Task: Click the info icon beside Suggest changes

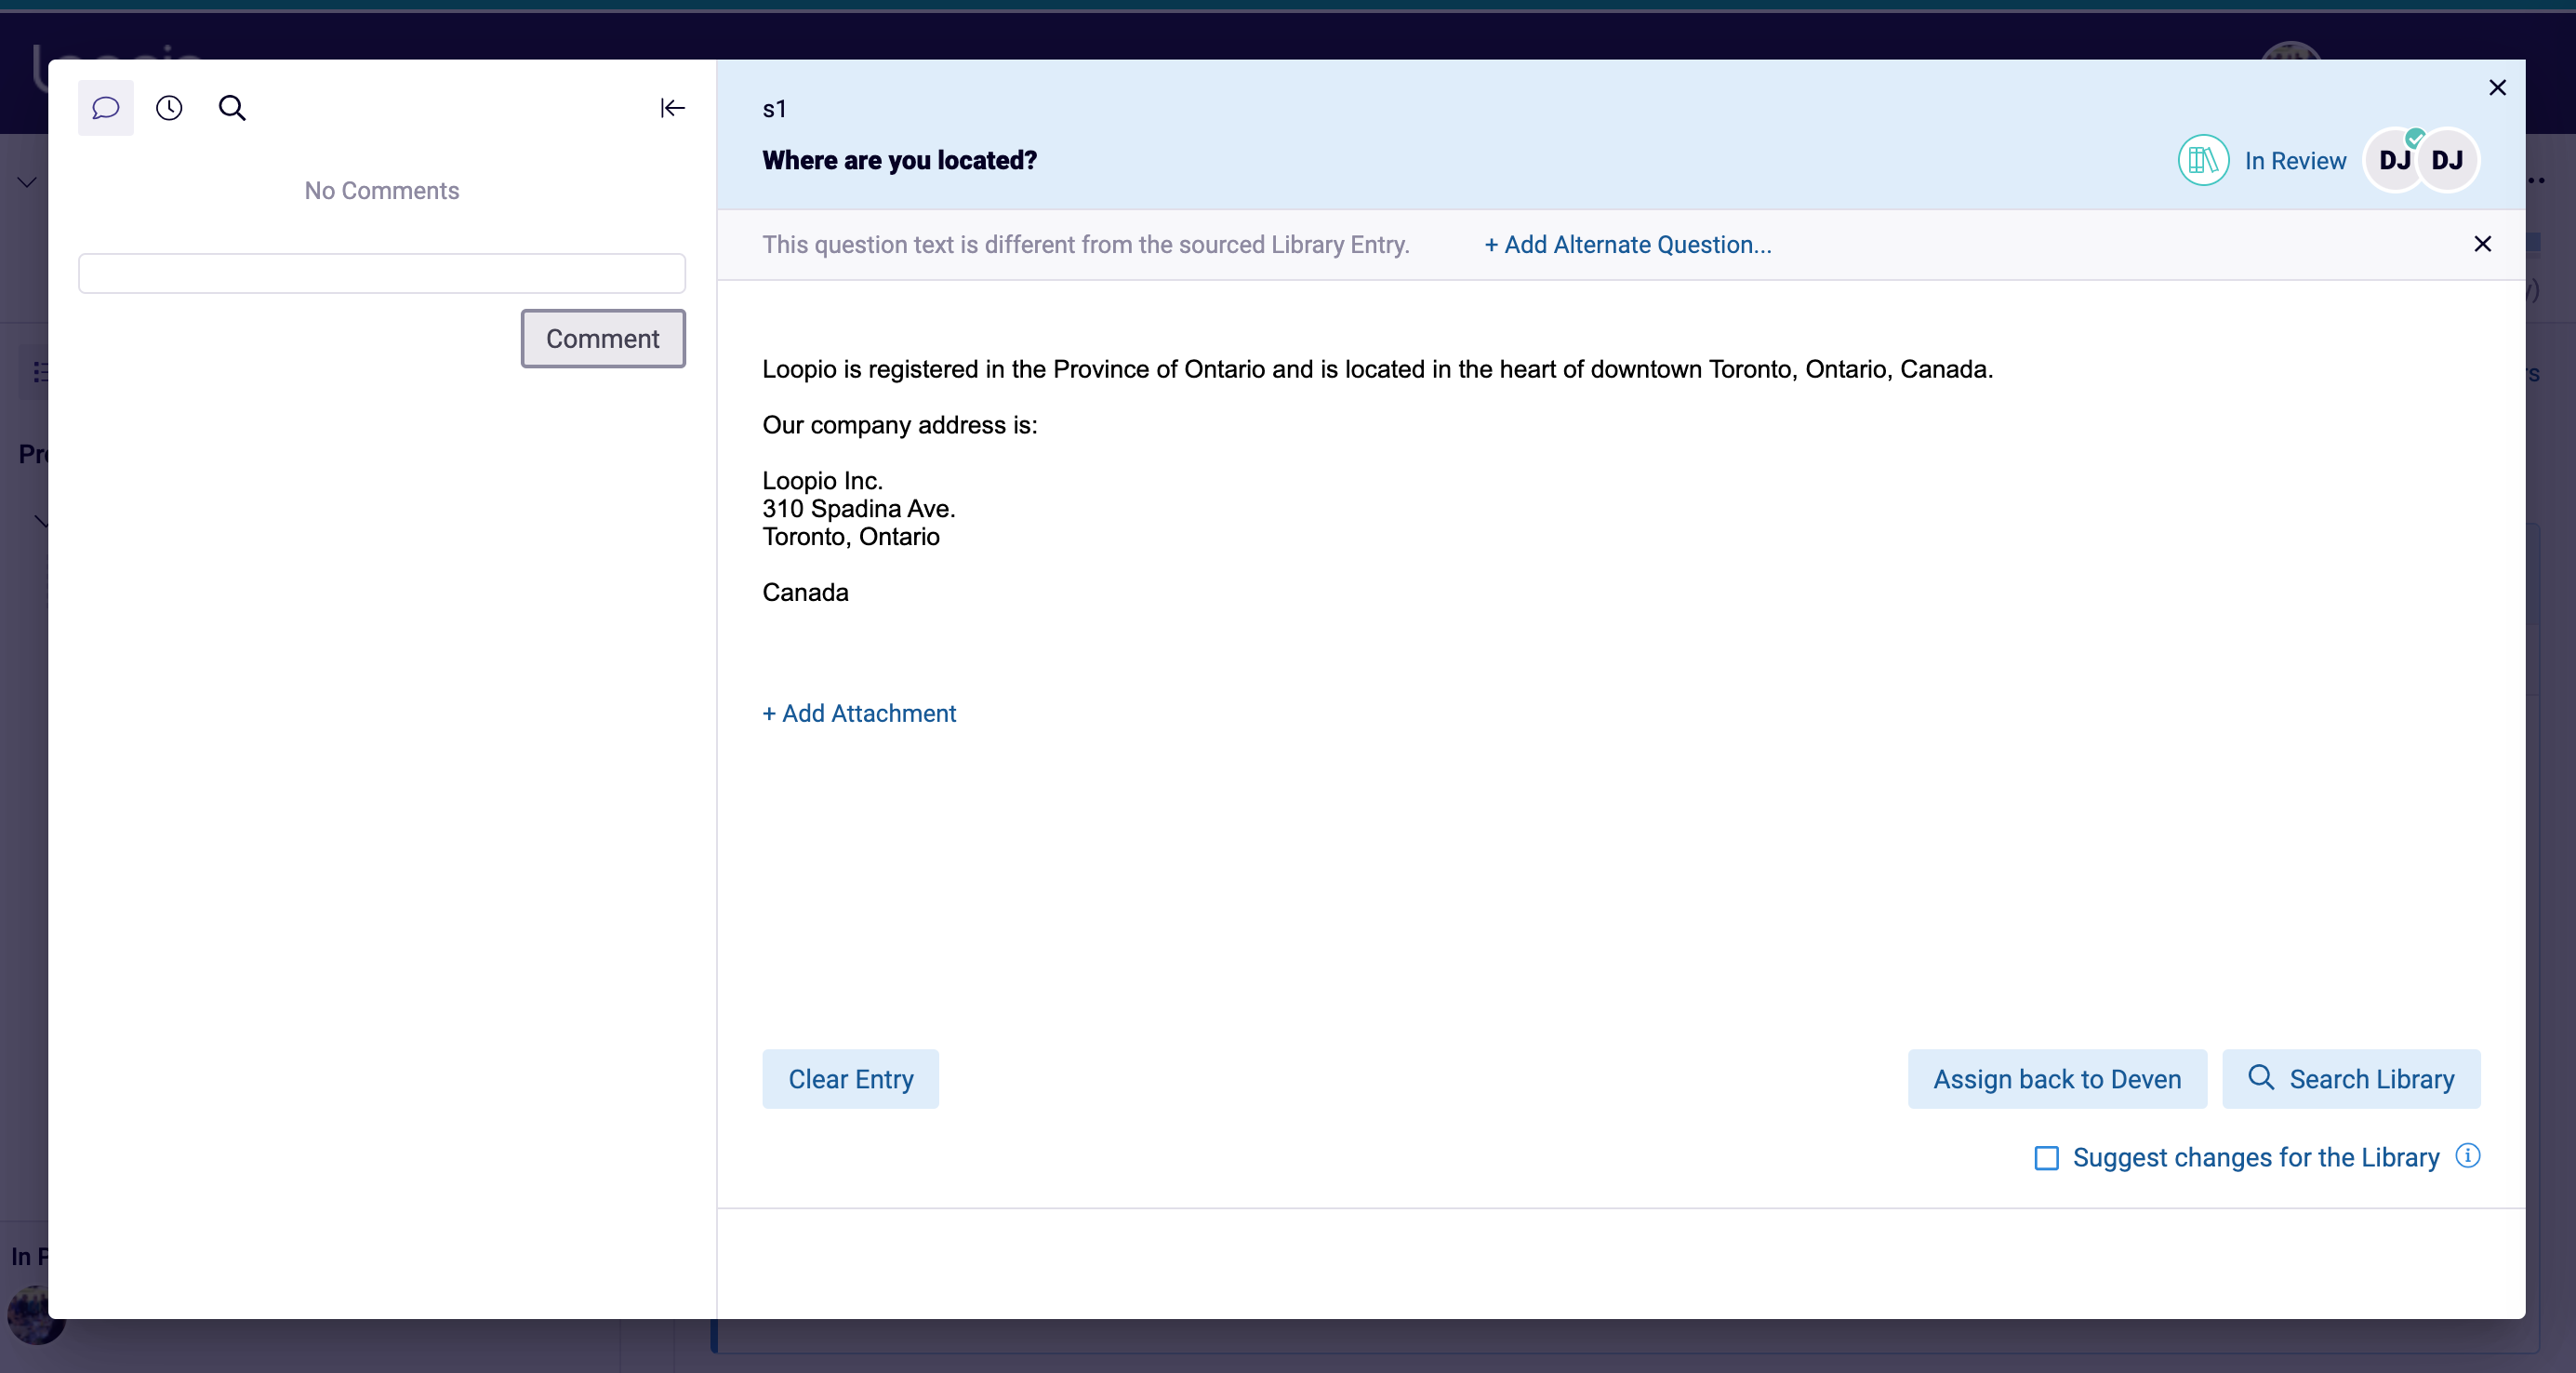Action: tap(2468, 1156)
